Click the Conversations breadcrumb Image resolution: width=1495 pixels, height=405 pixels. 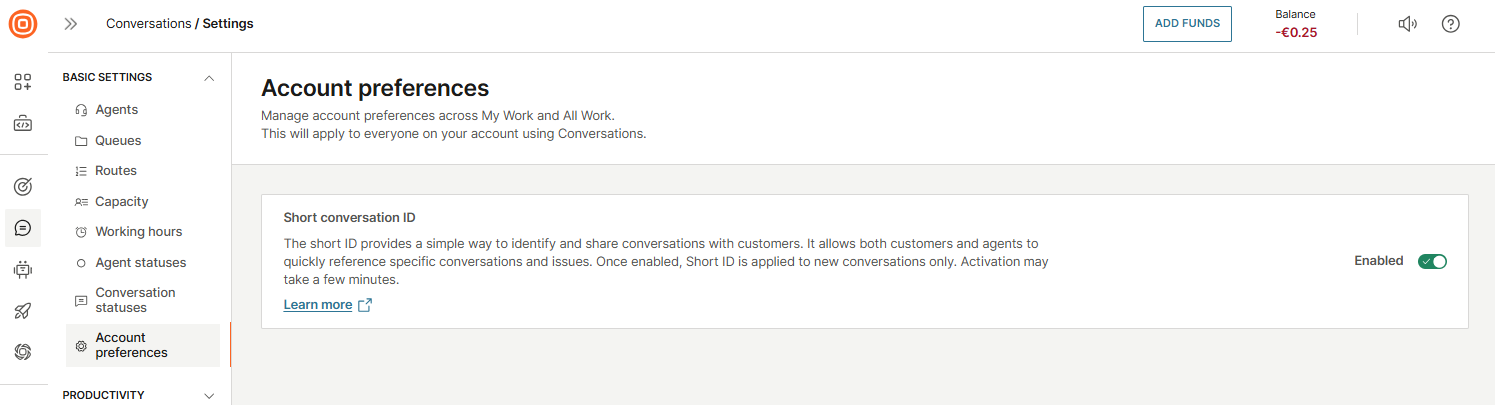click(x=148, y=24)
